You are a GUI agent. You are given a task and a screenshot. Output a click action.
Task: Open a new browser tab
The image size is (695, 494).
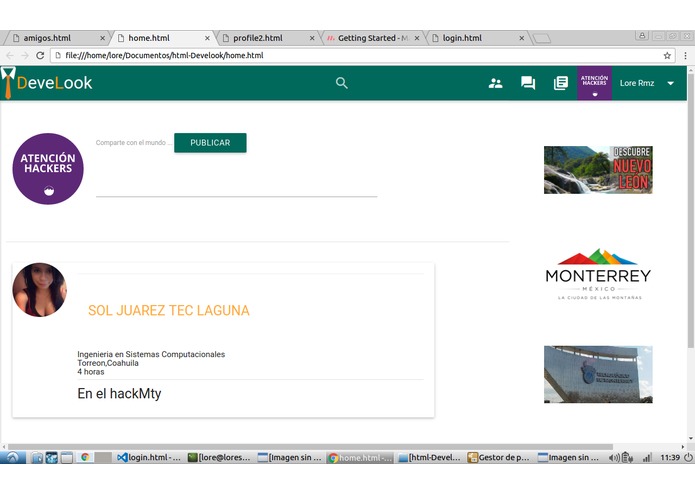coord(542,39)
